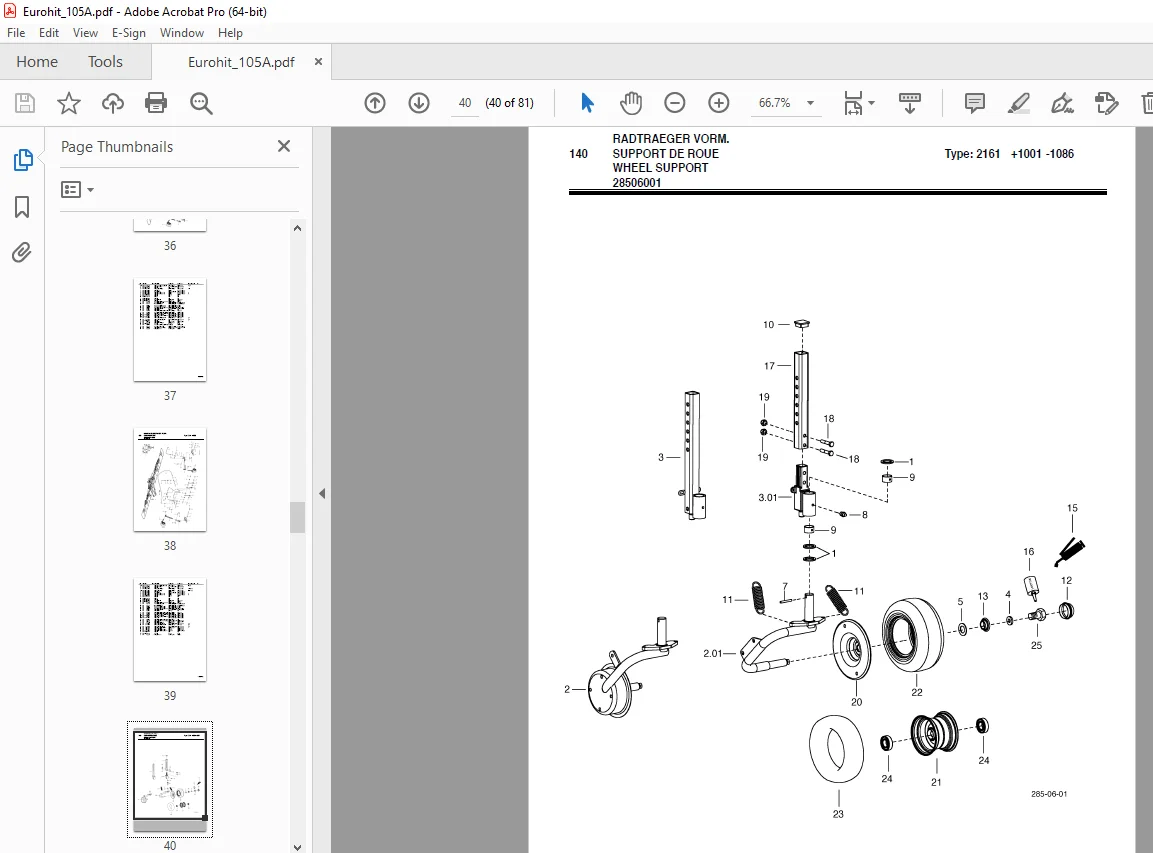Switch to the Home tab
The height and width of the screenshot is (853, 1153).
point(37,62)
